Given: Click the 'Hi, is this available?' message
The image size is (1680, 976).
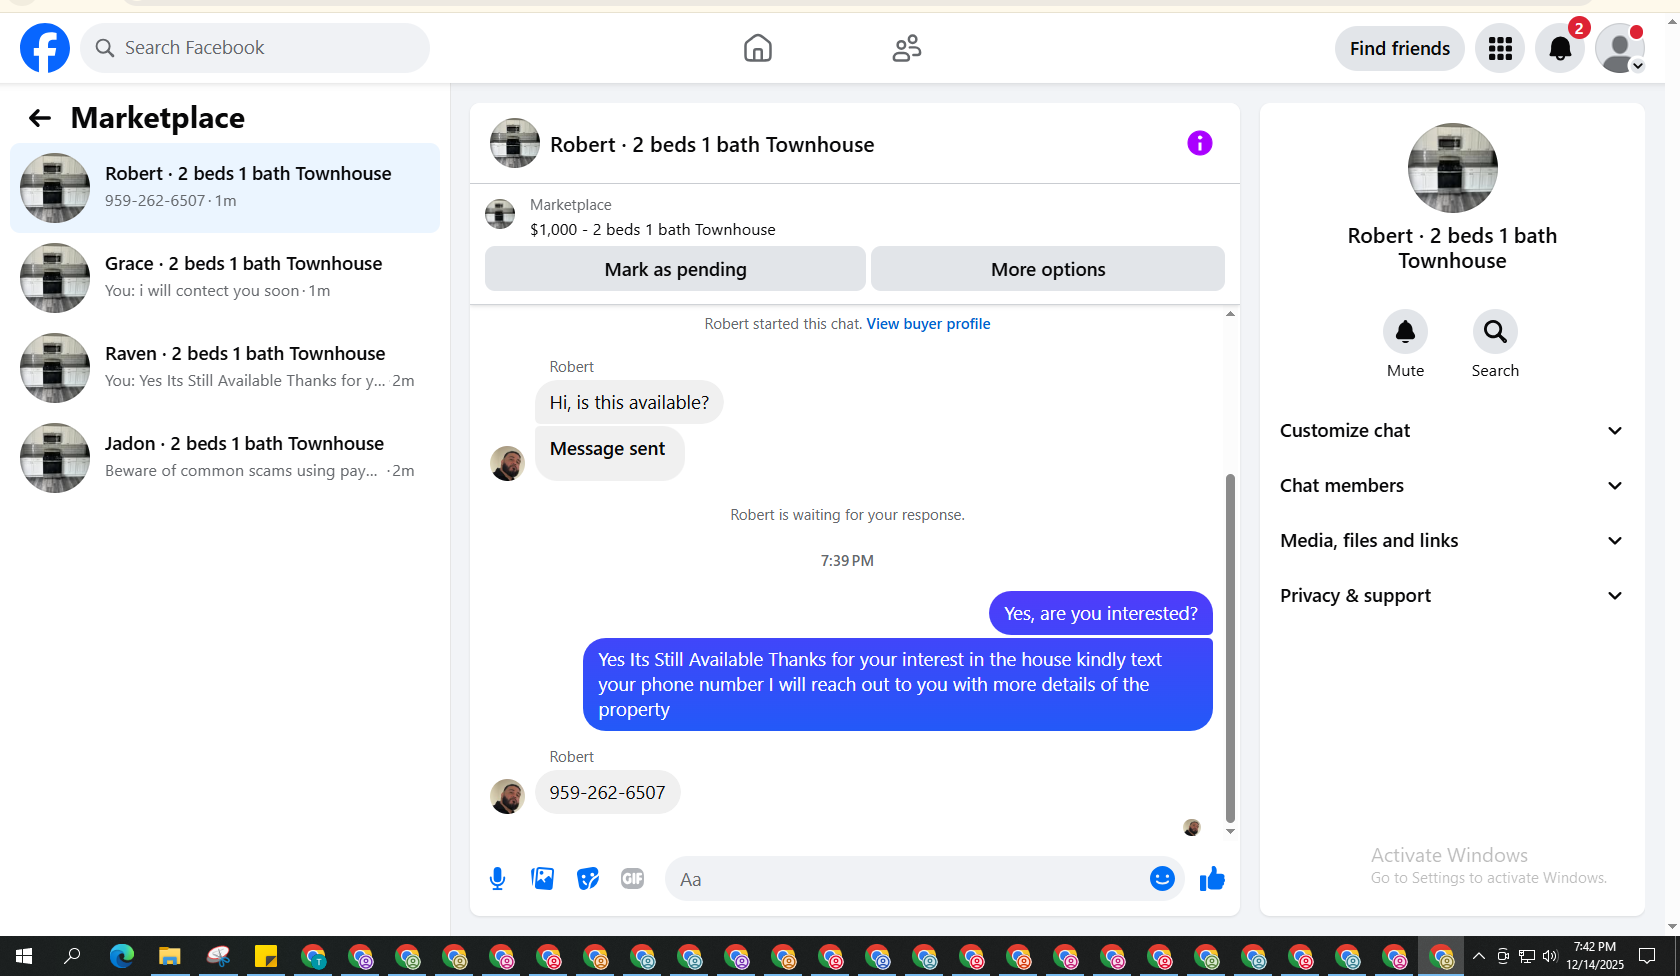Looking at the screenshot, I should click(629, 402).
